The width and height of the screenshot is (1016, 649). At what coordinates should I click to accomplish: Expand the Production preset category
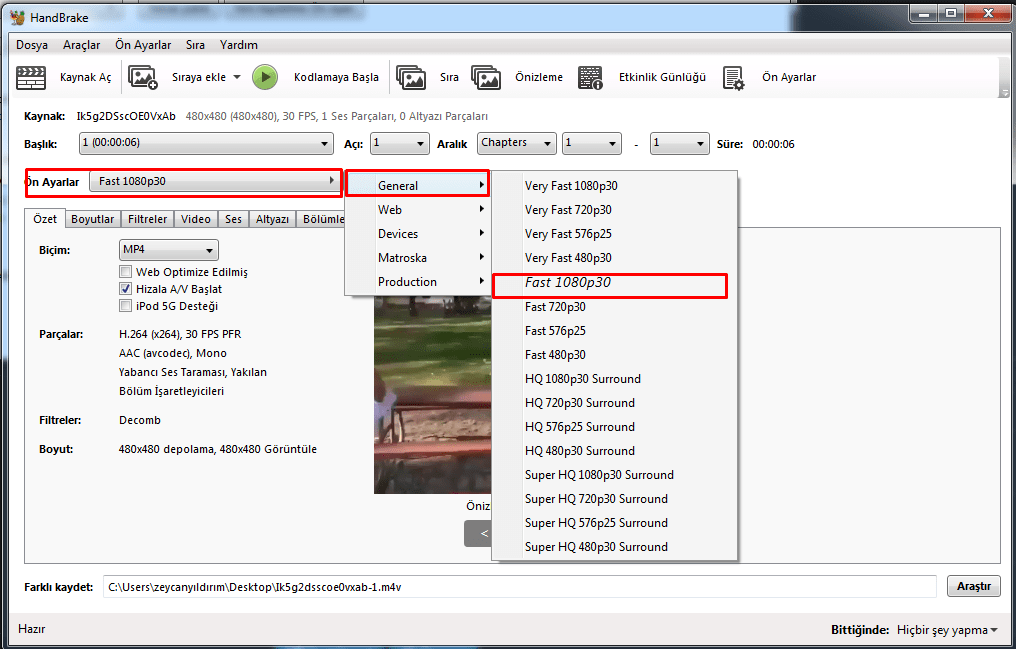click(417, 281)
